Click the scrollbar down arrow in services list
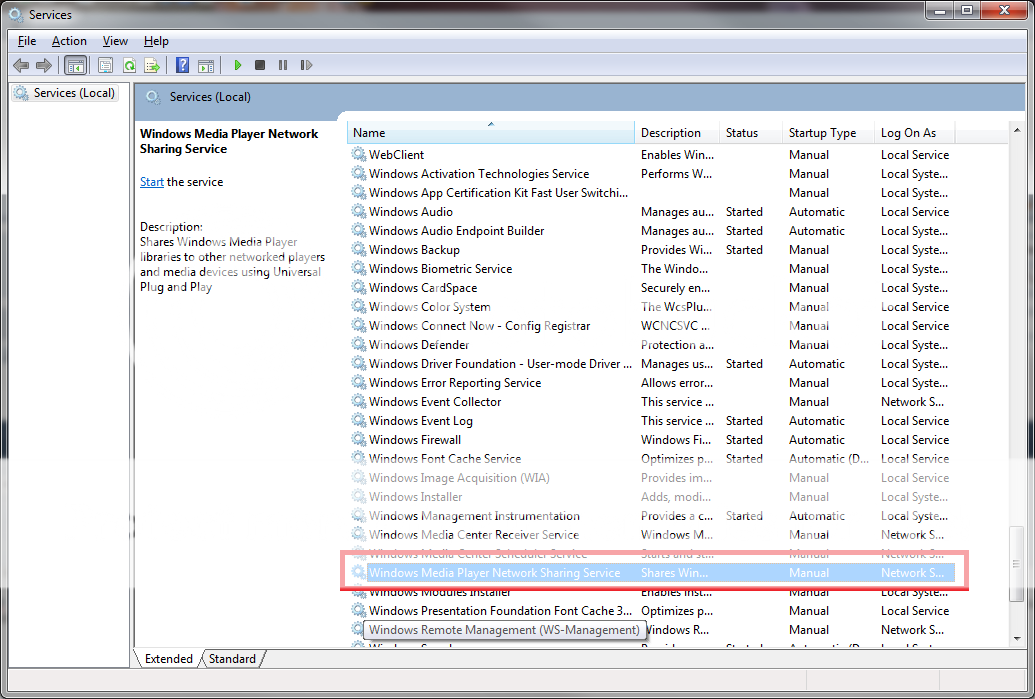The height and width of the screenshot is (699, 1035). 1016,638
